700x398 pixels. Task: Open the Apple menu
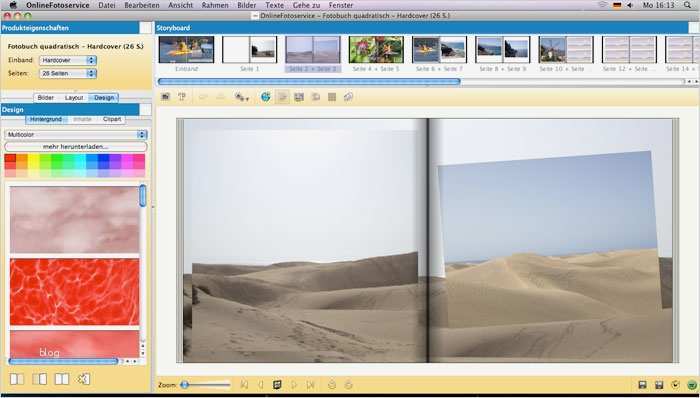[12, 5]
